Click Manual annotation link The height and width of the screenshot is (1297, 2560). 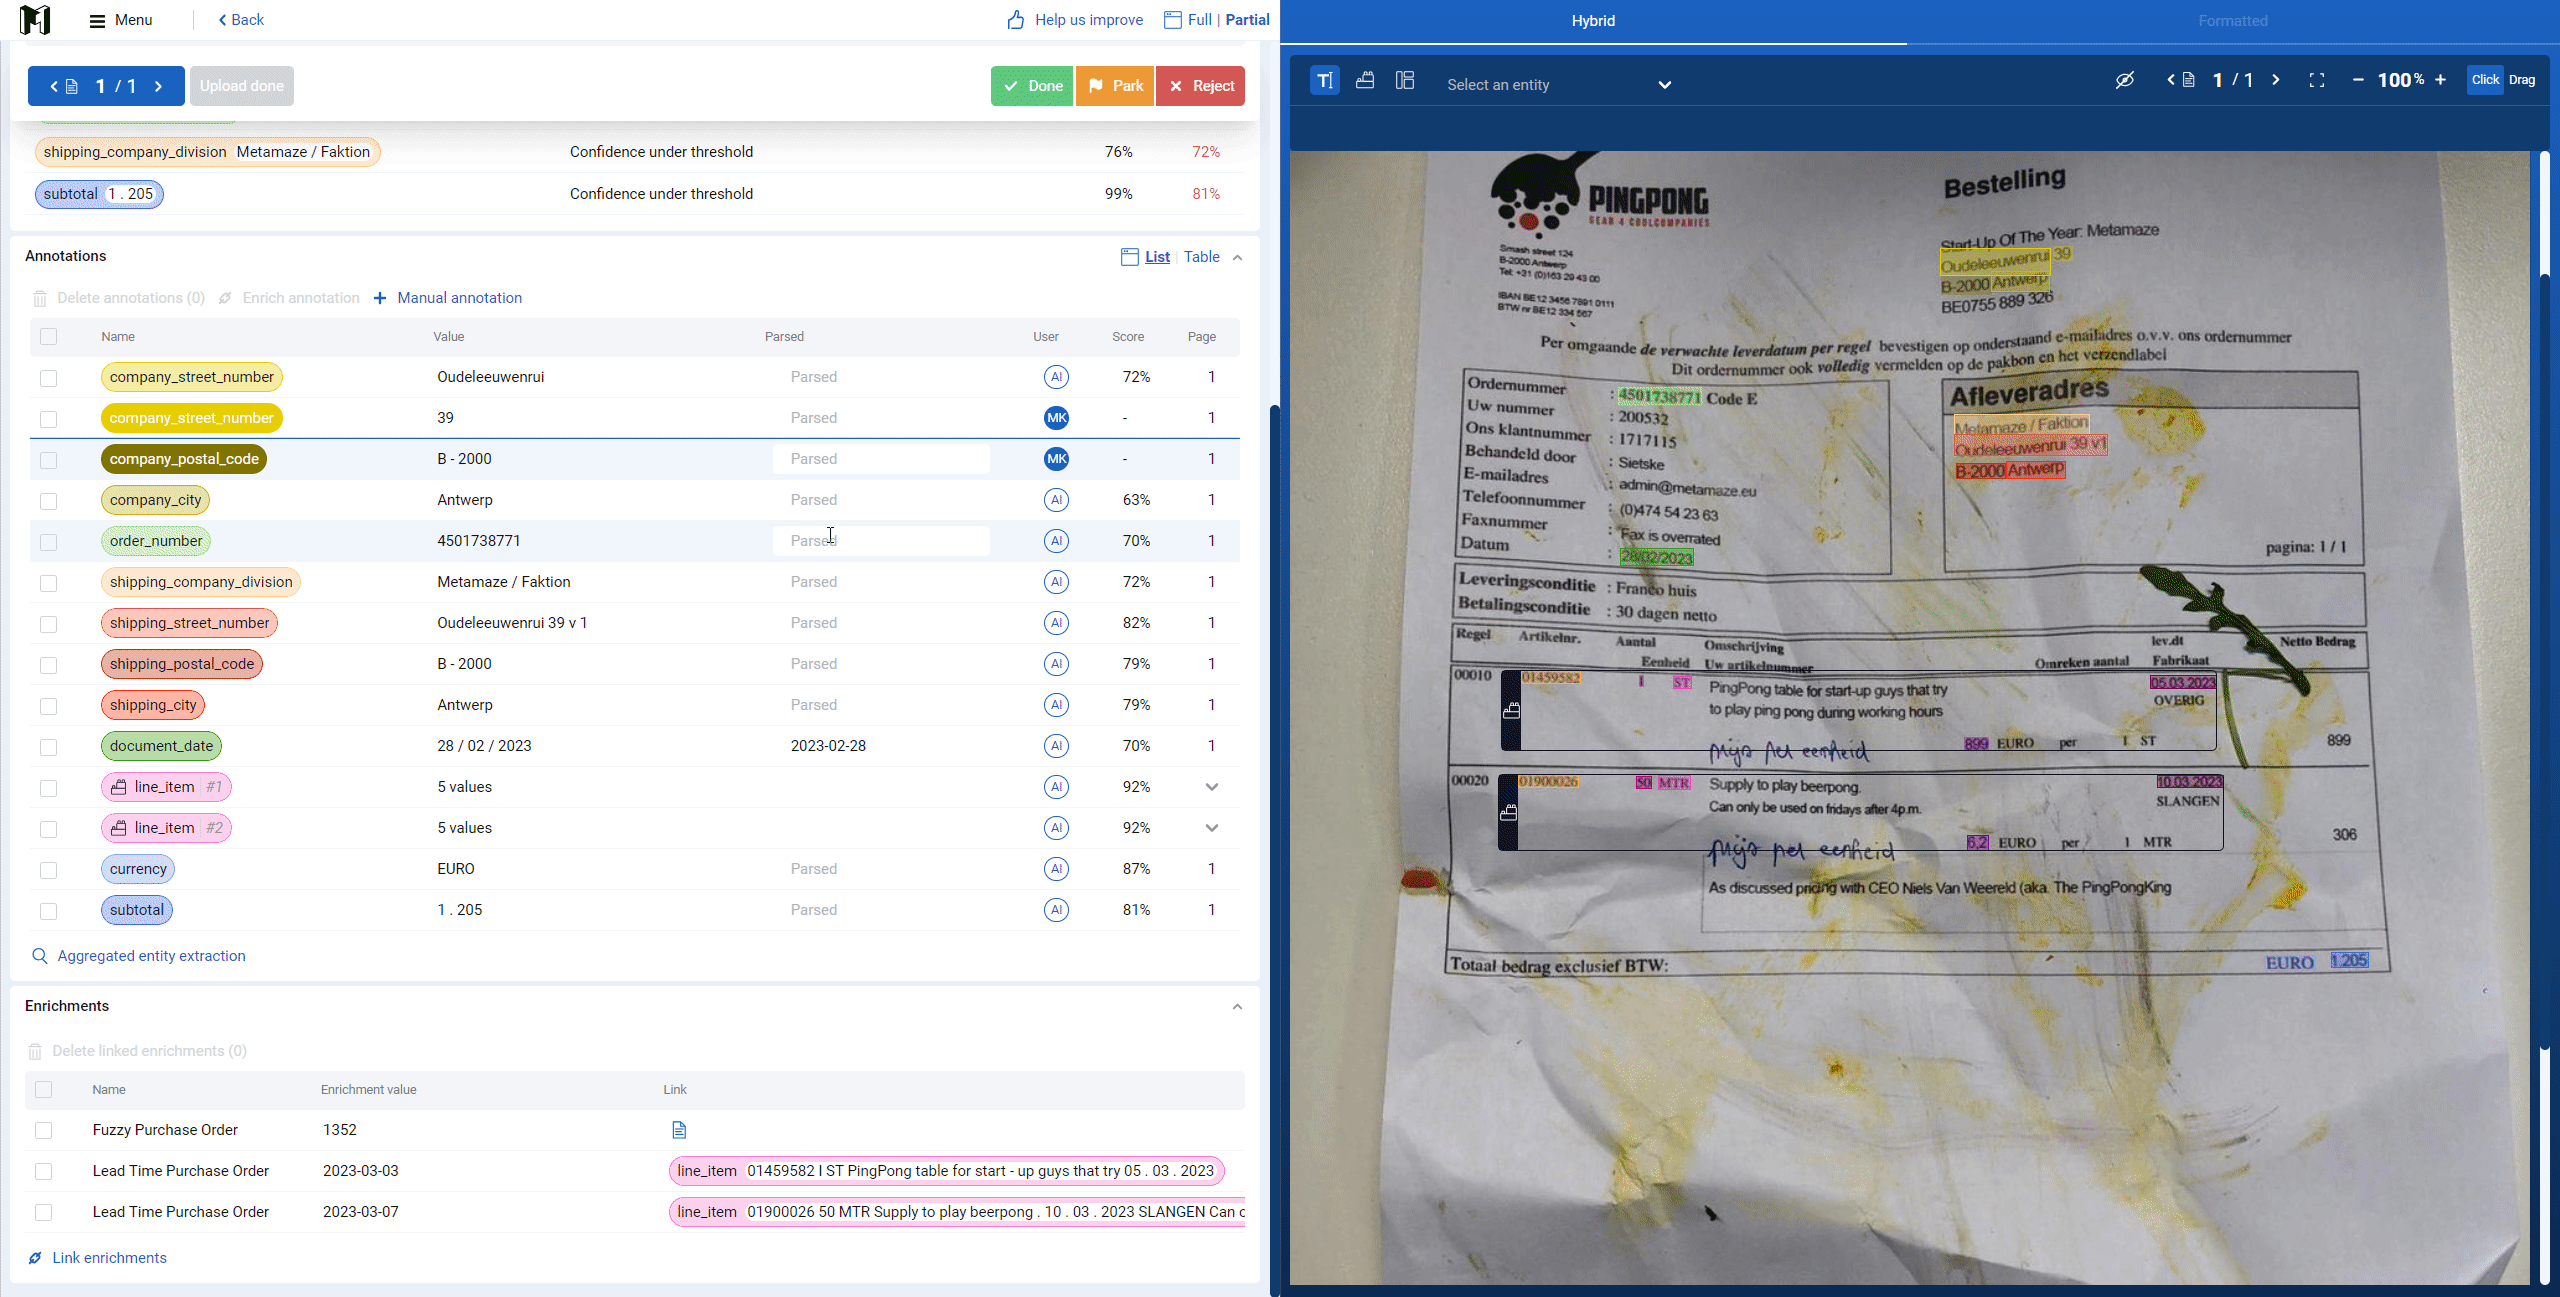pos(448,298)
